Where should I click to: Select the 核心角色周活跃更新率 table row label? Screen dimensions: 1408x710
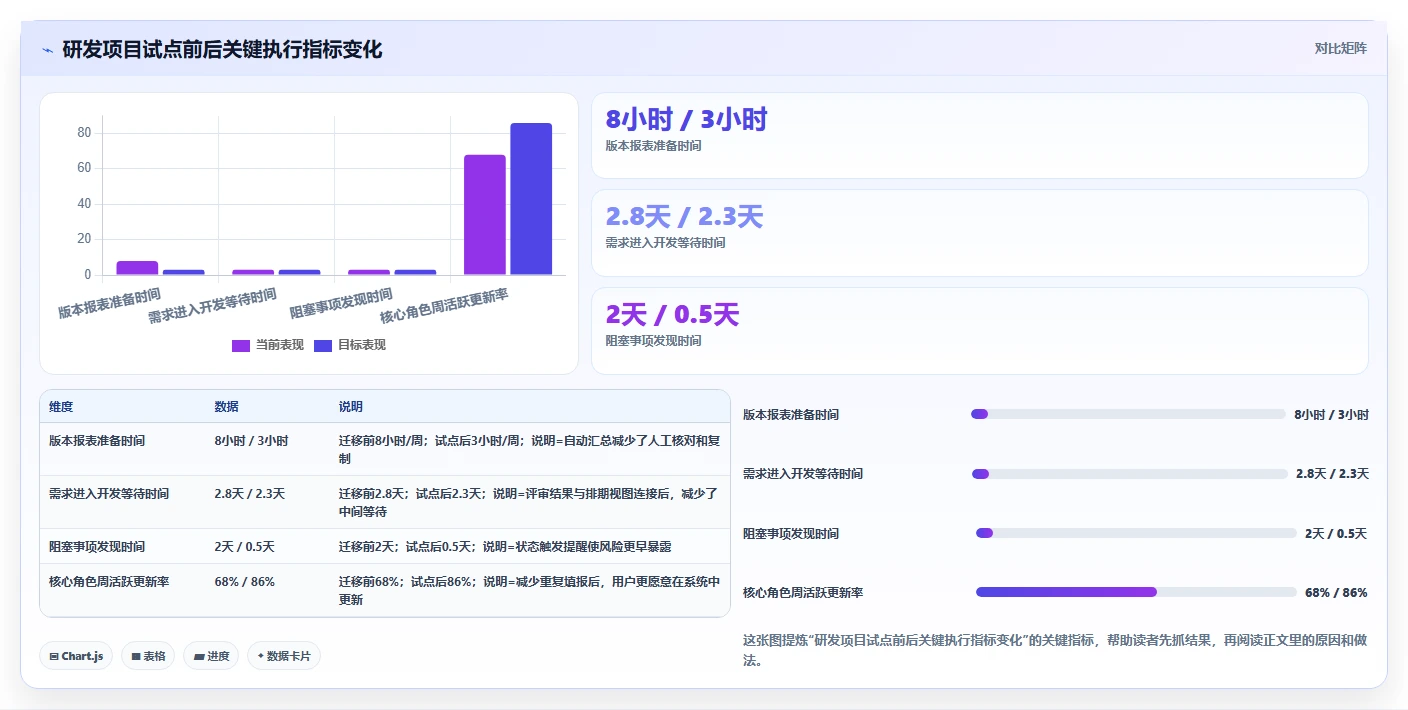coord(109,582)
